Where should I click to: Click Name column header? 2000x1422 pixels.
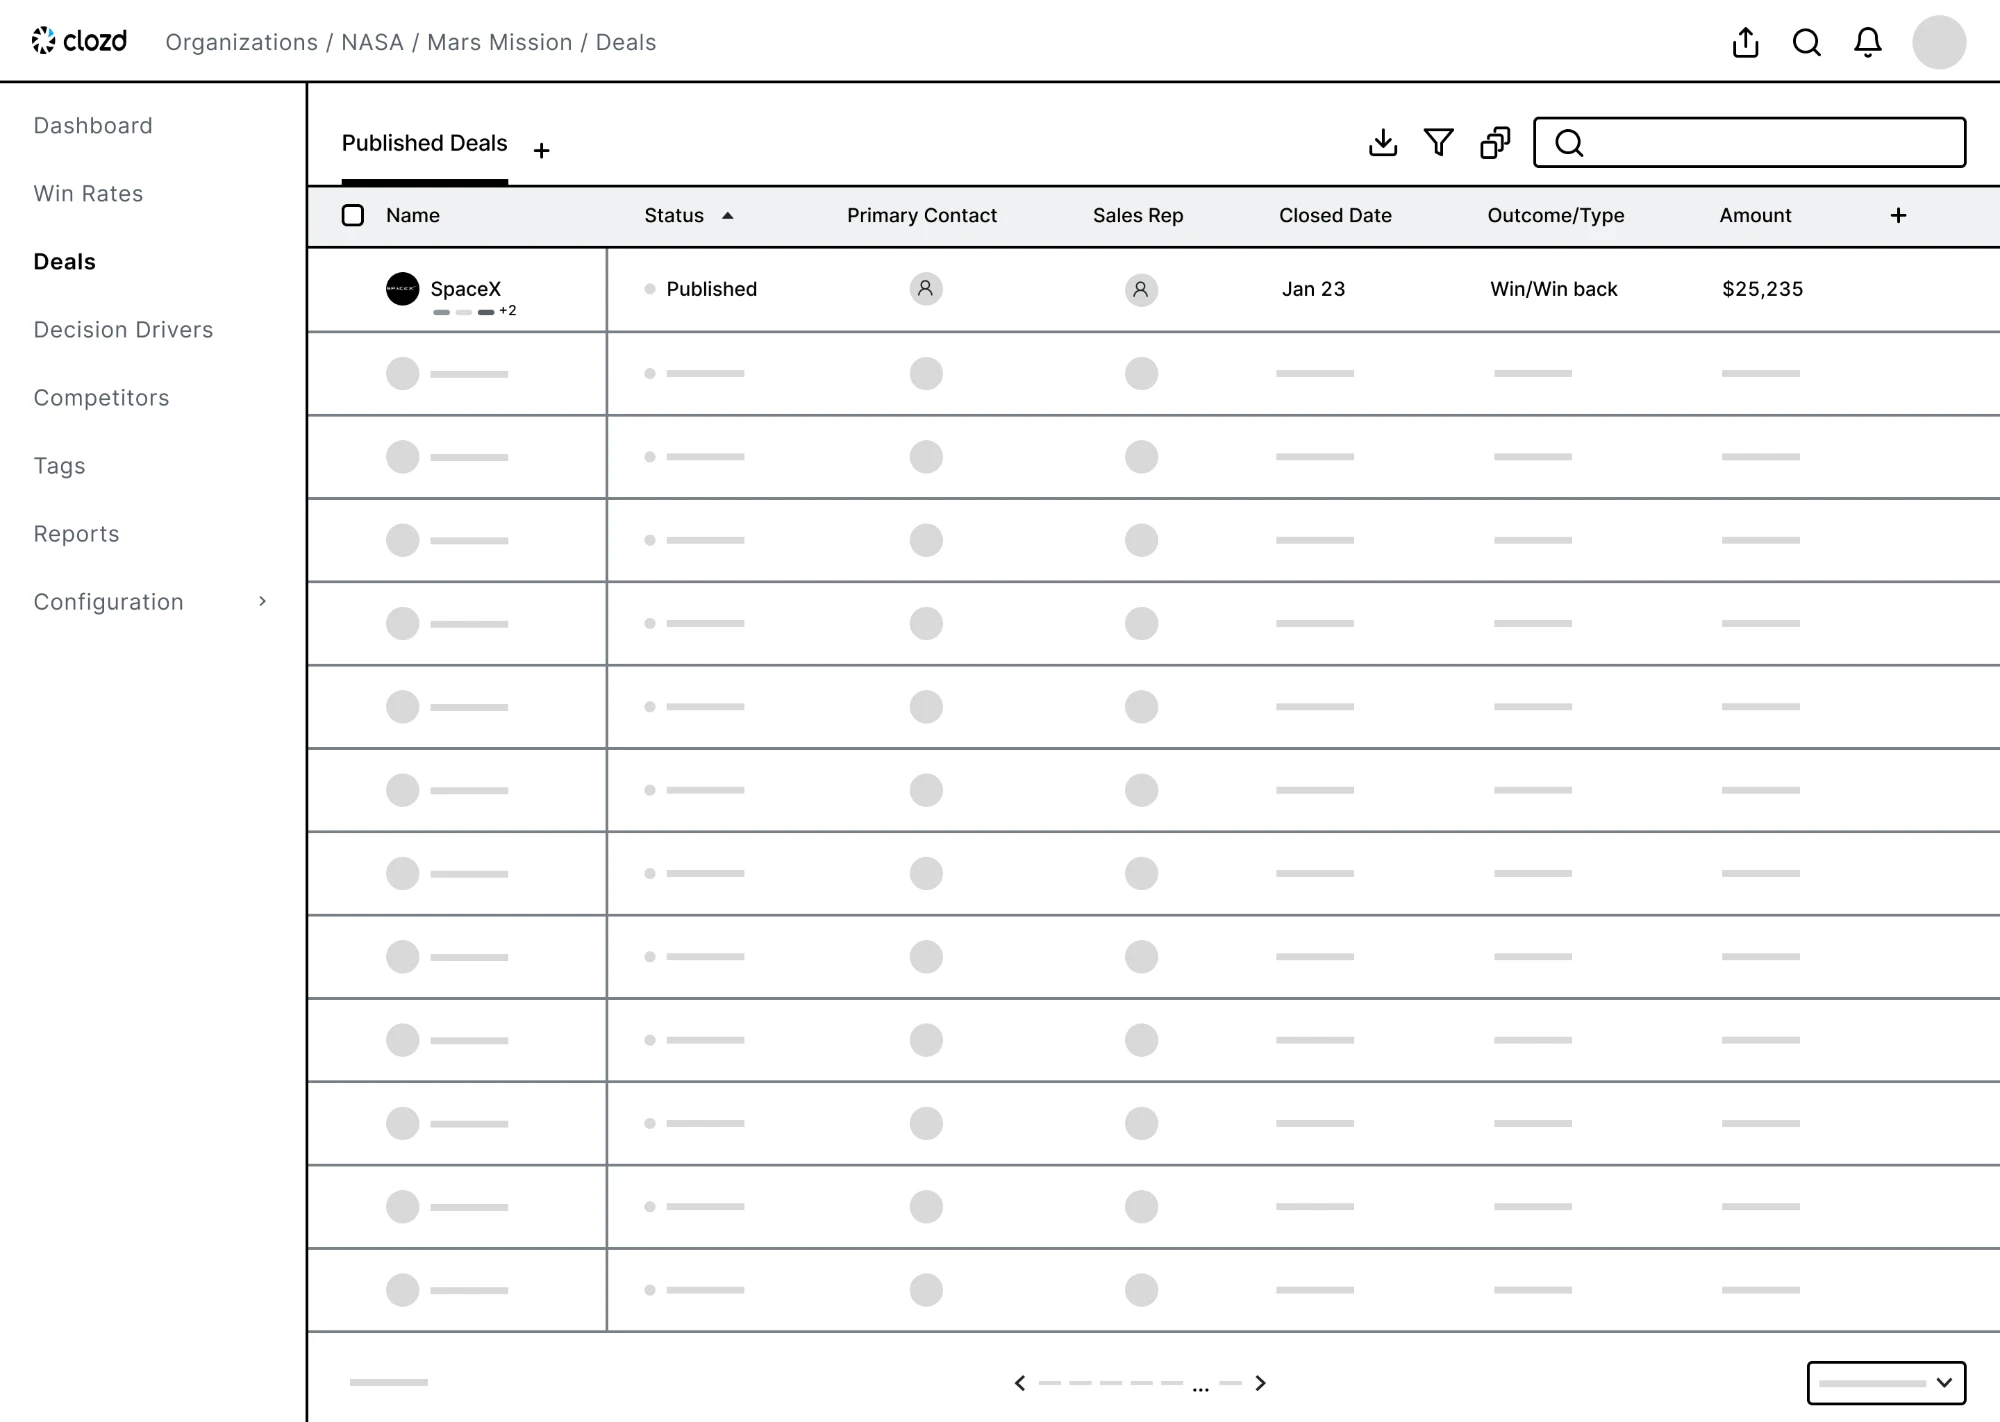pos(412,215)
